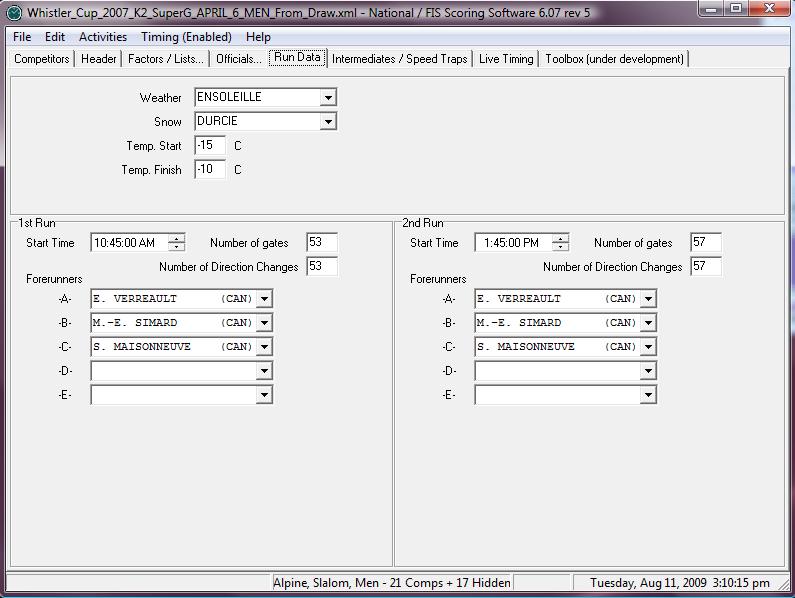Switch to the Live Timing tab
Viewport: 795px width, 598px height.
pos(506,59)
